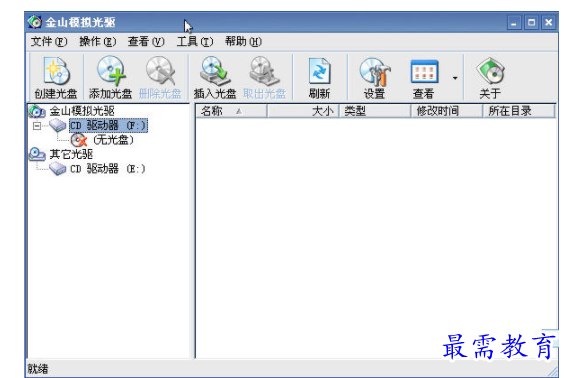Image resolution: width=564 pixels, height=378 pixels.
Task: Open 设置 (settings) from the toolbar
Action: [374, 77]
